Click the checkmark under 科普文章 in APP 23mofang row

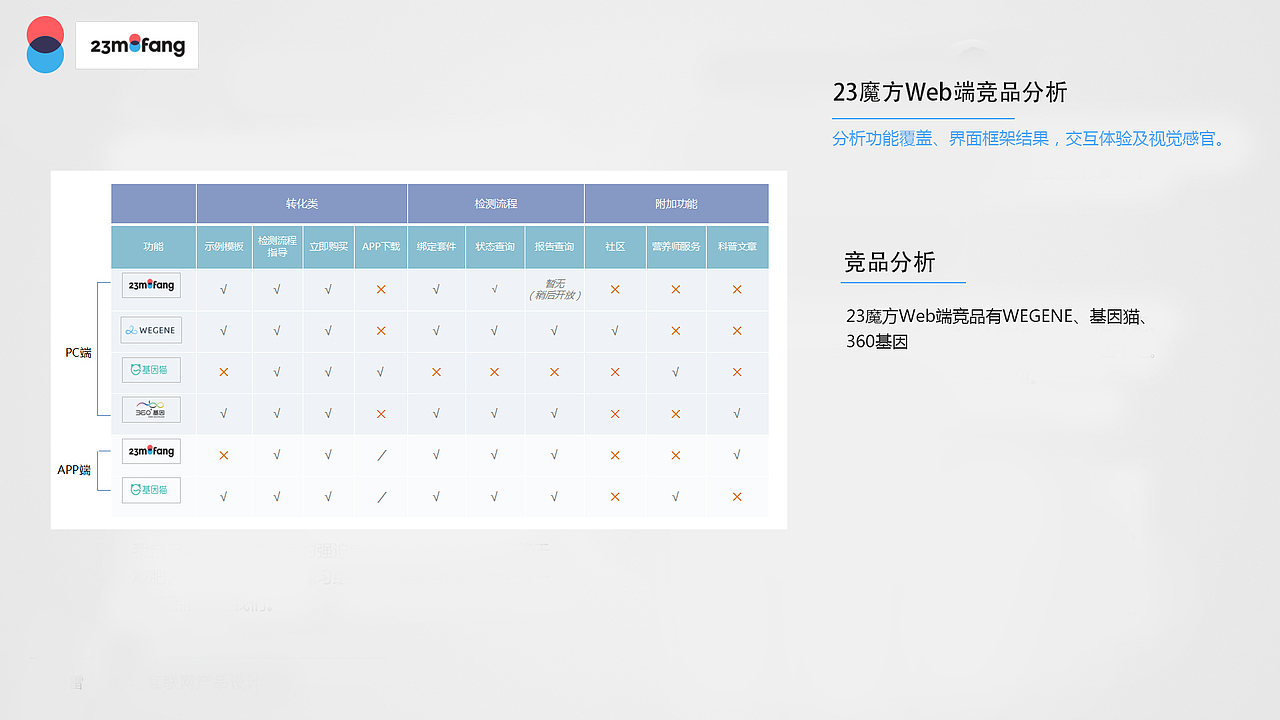tap(736, 455)
